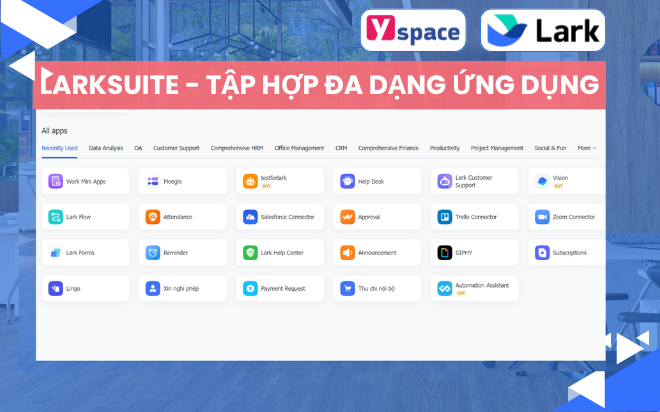Launch the Thu chi nội bộ icon
The width and height of the screenshot is (660, 412).
coord(347,289)
